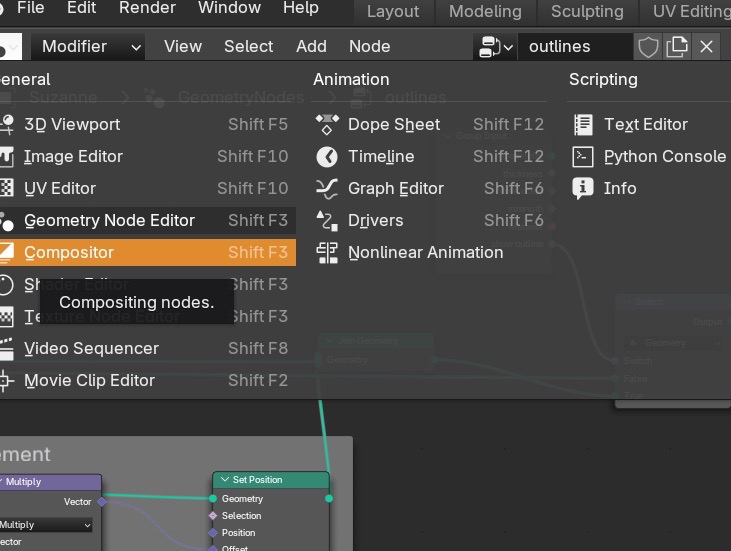Click the Python Console icon

click(x=583, y=157)
